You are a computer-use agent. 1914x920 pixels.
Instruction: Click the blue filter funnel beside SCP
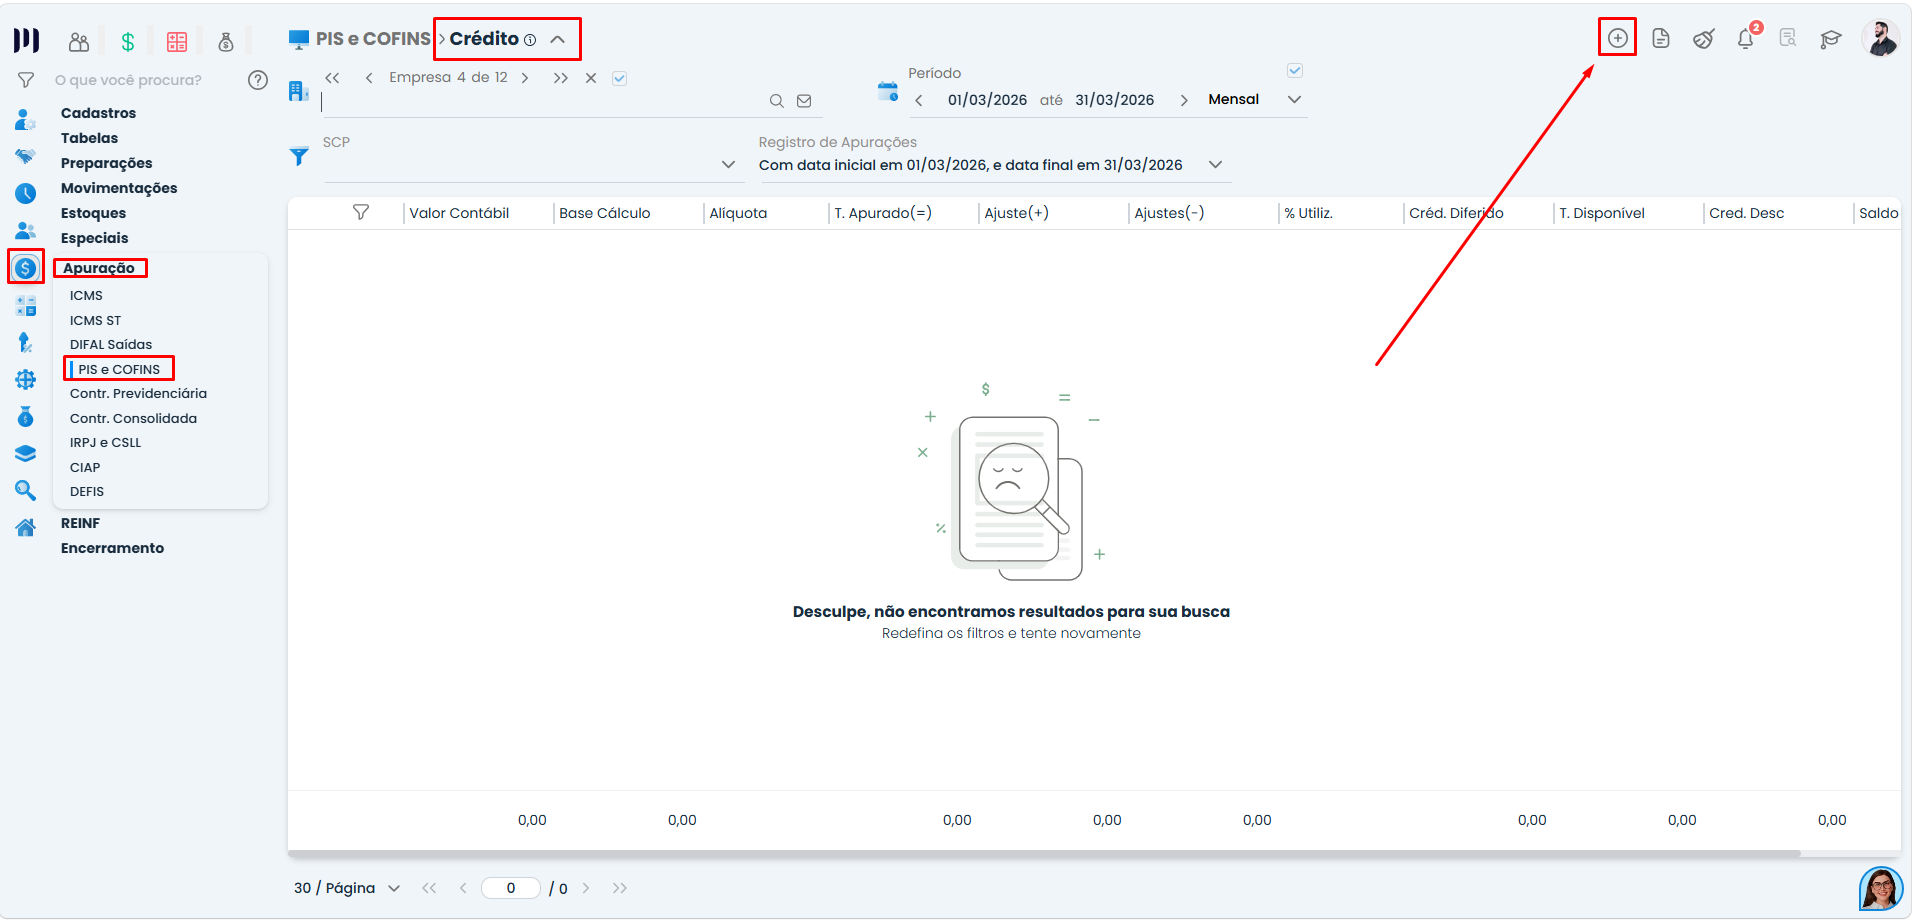pos(299,157)
